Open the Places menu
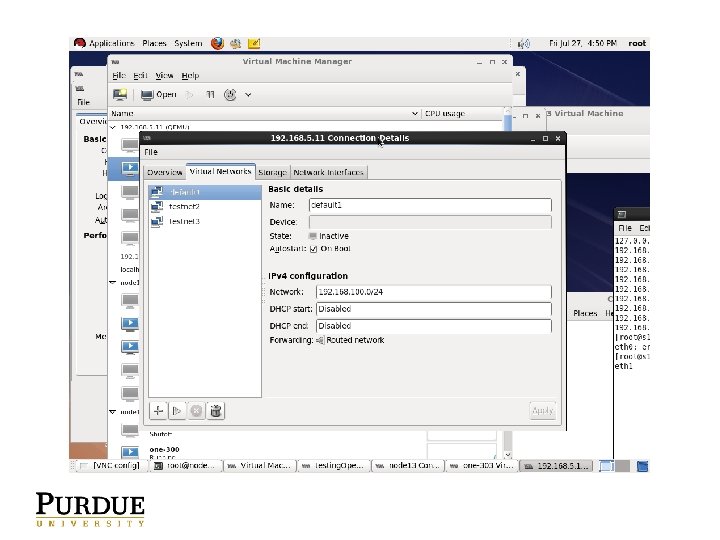This screenshot has height=540, width=720. (154, 43)
